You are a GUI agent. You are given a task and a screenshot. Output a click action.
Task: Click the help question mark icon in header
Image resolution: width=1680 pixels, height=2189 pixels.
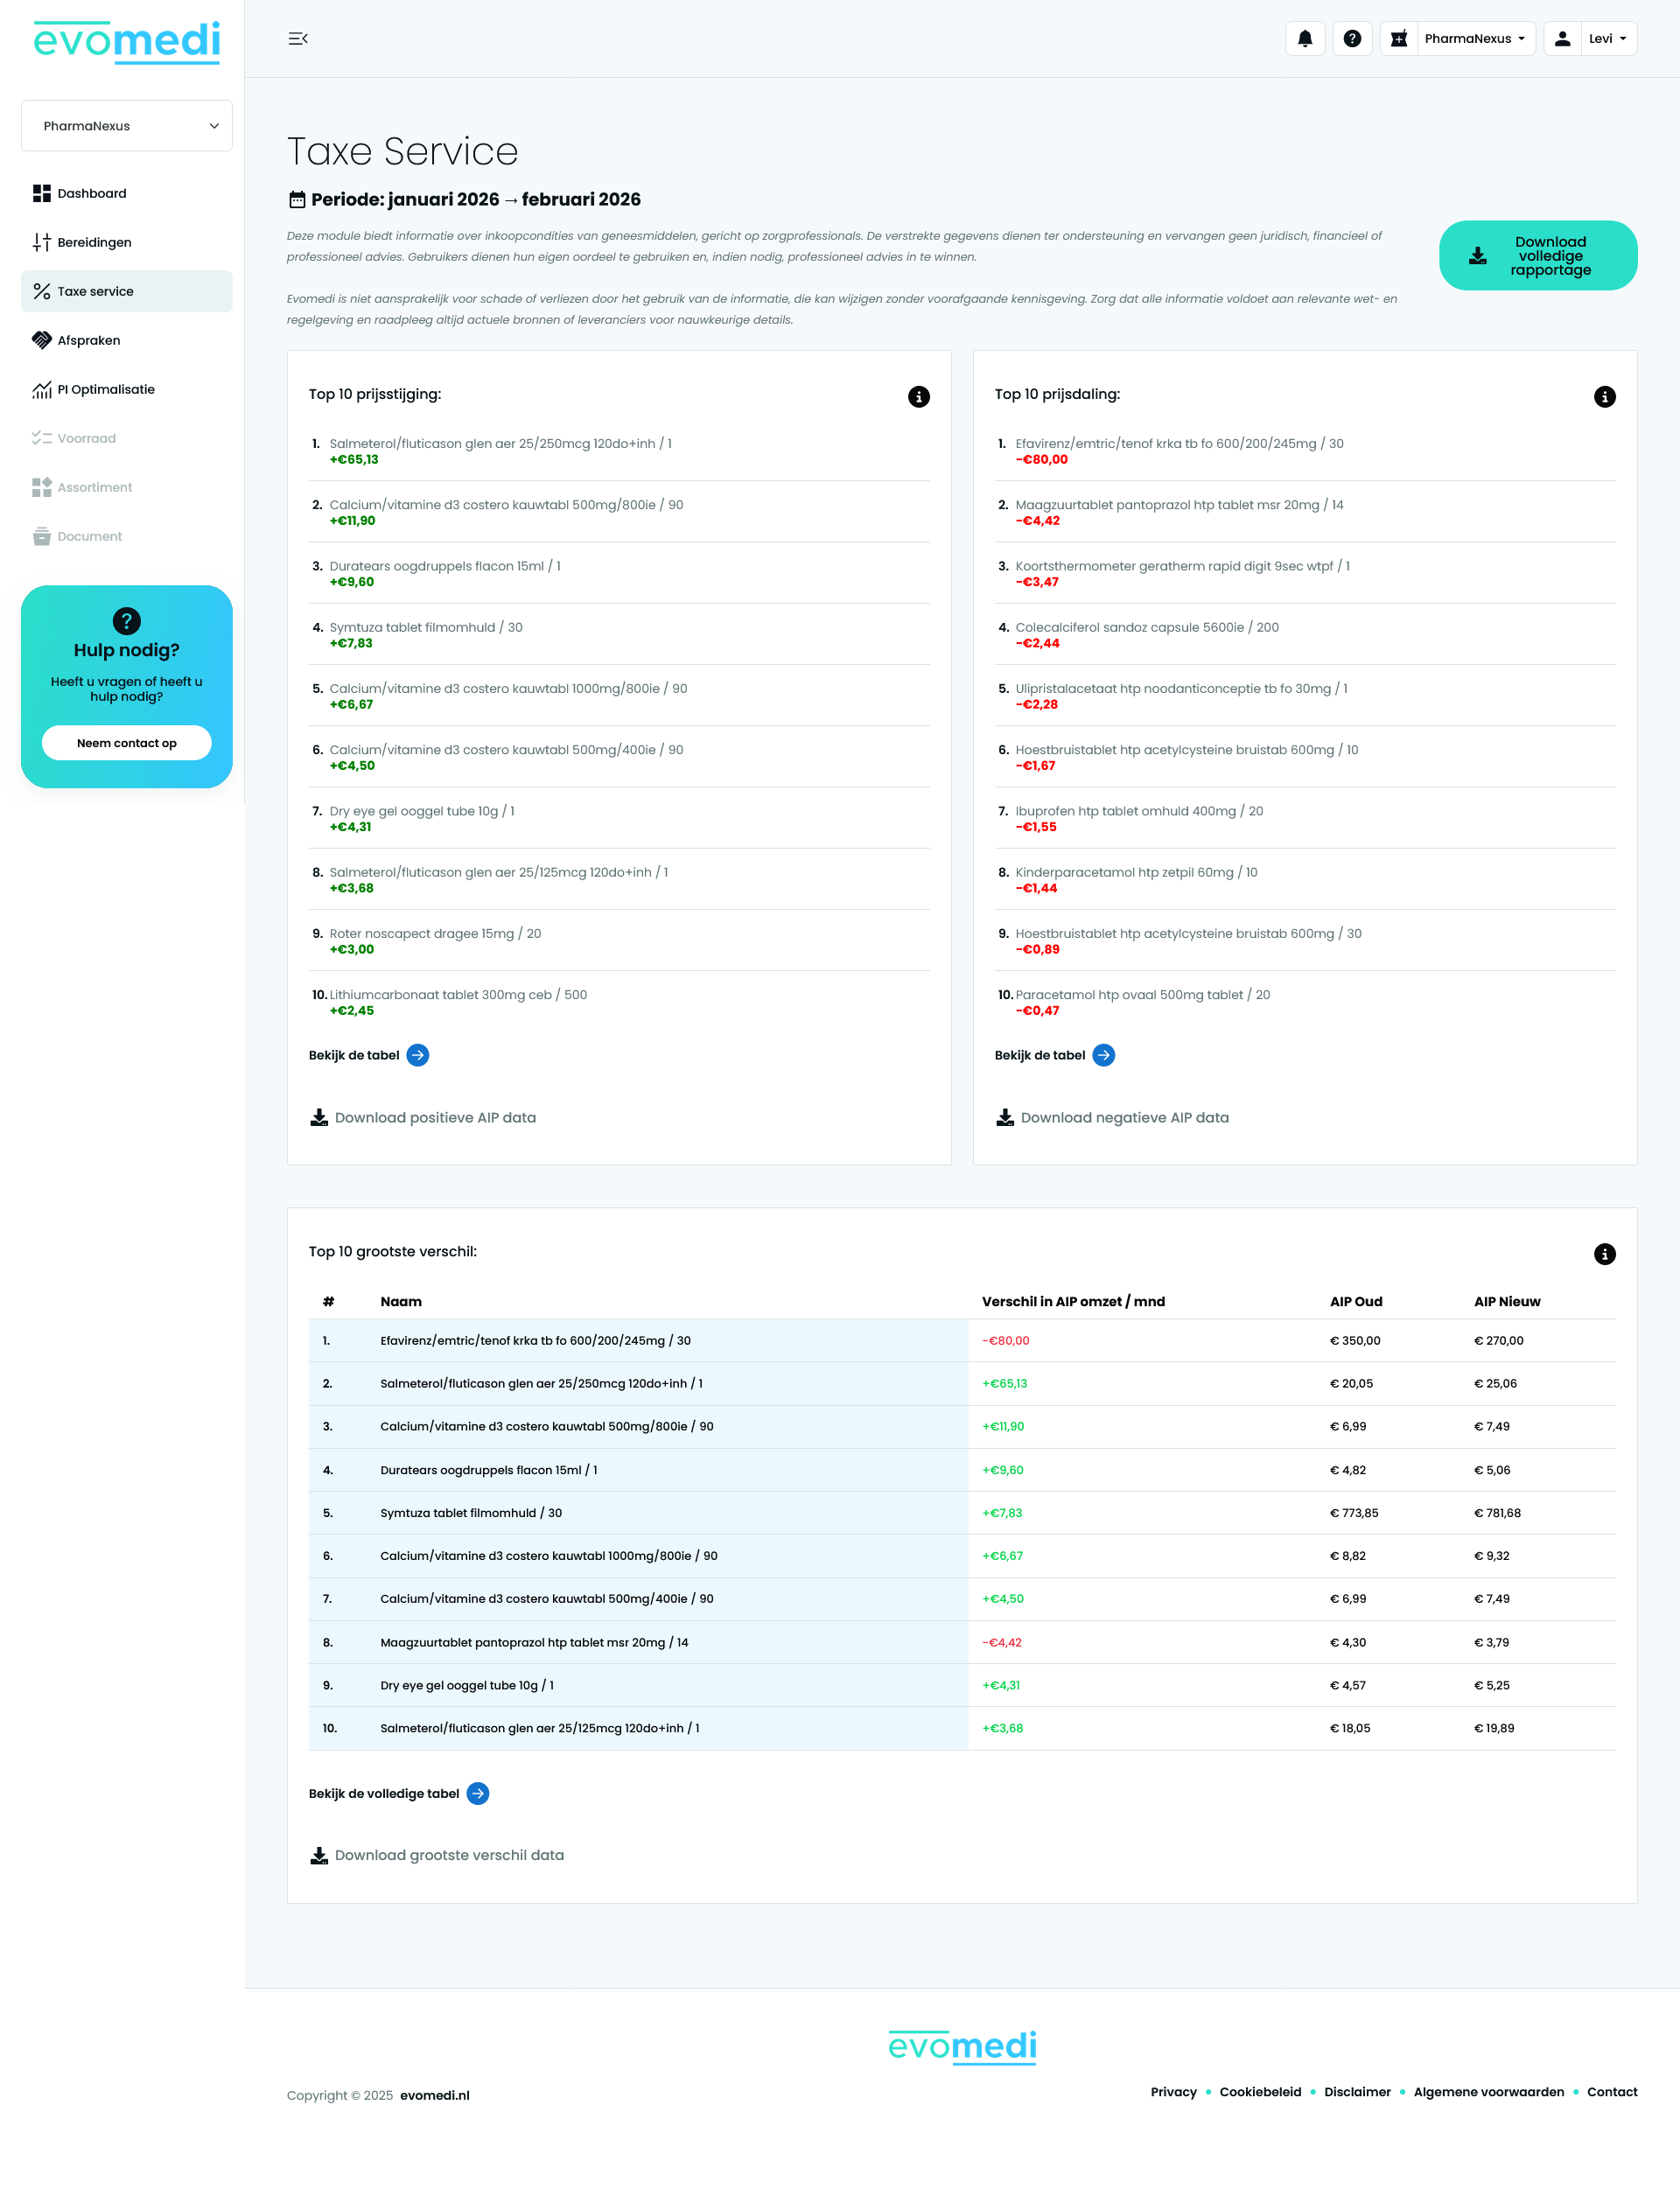(1352, 39)
